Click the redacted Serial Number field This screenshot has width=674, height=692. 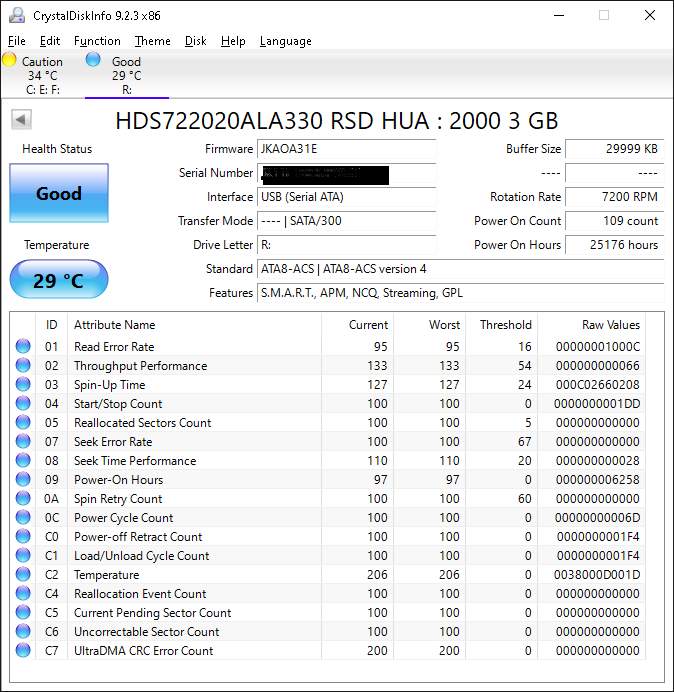coord(346,173)
